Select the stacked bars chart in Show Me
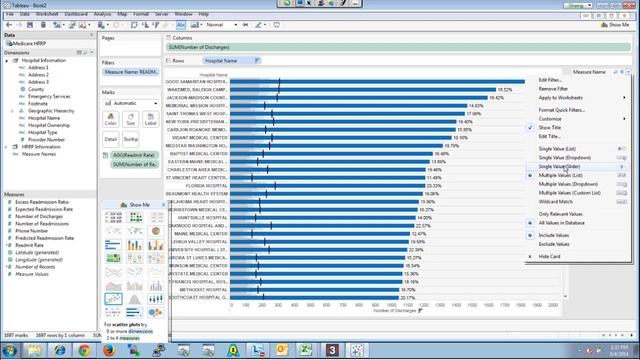Screen dimensions: 640x360 click(134, 245)
